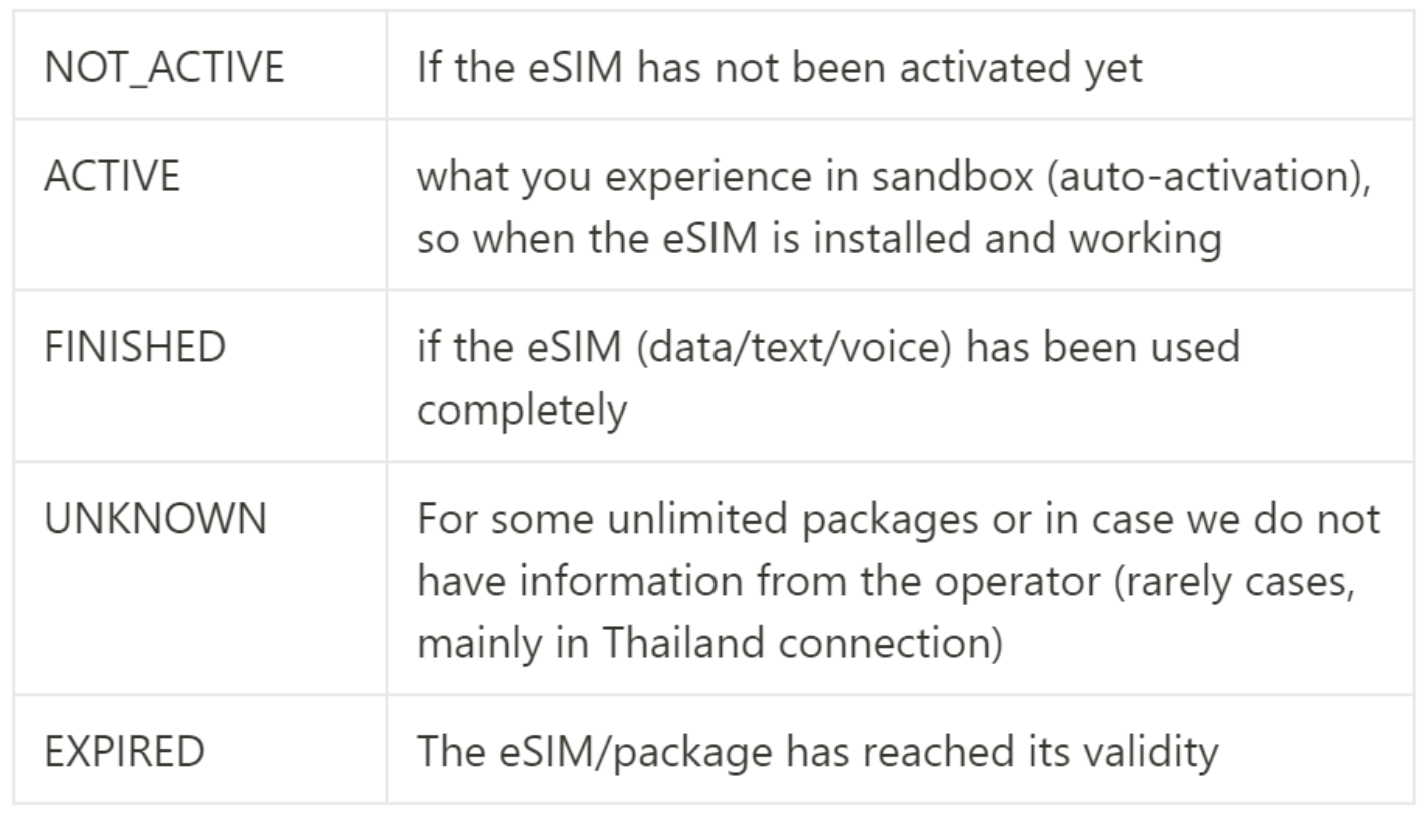This screenshot has height=814, width=1422.
Task: Click 'If the eSIM has not been activated yet'
Action: pyautogui.click(x=779, y=68)
